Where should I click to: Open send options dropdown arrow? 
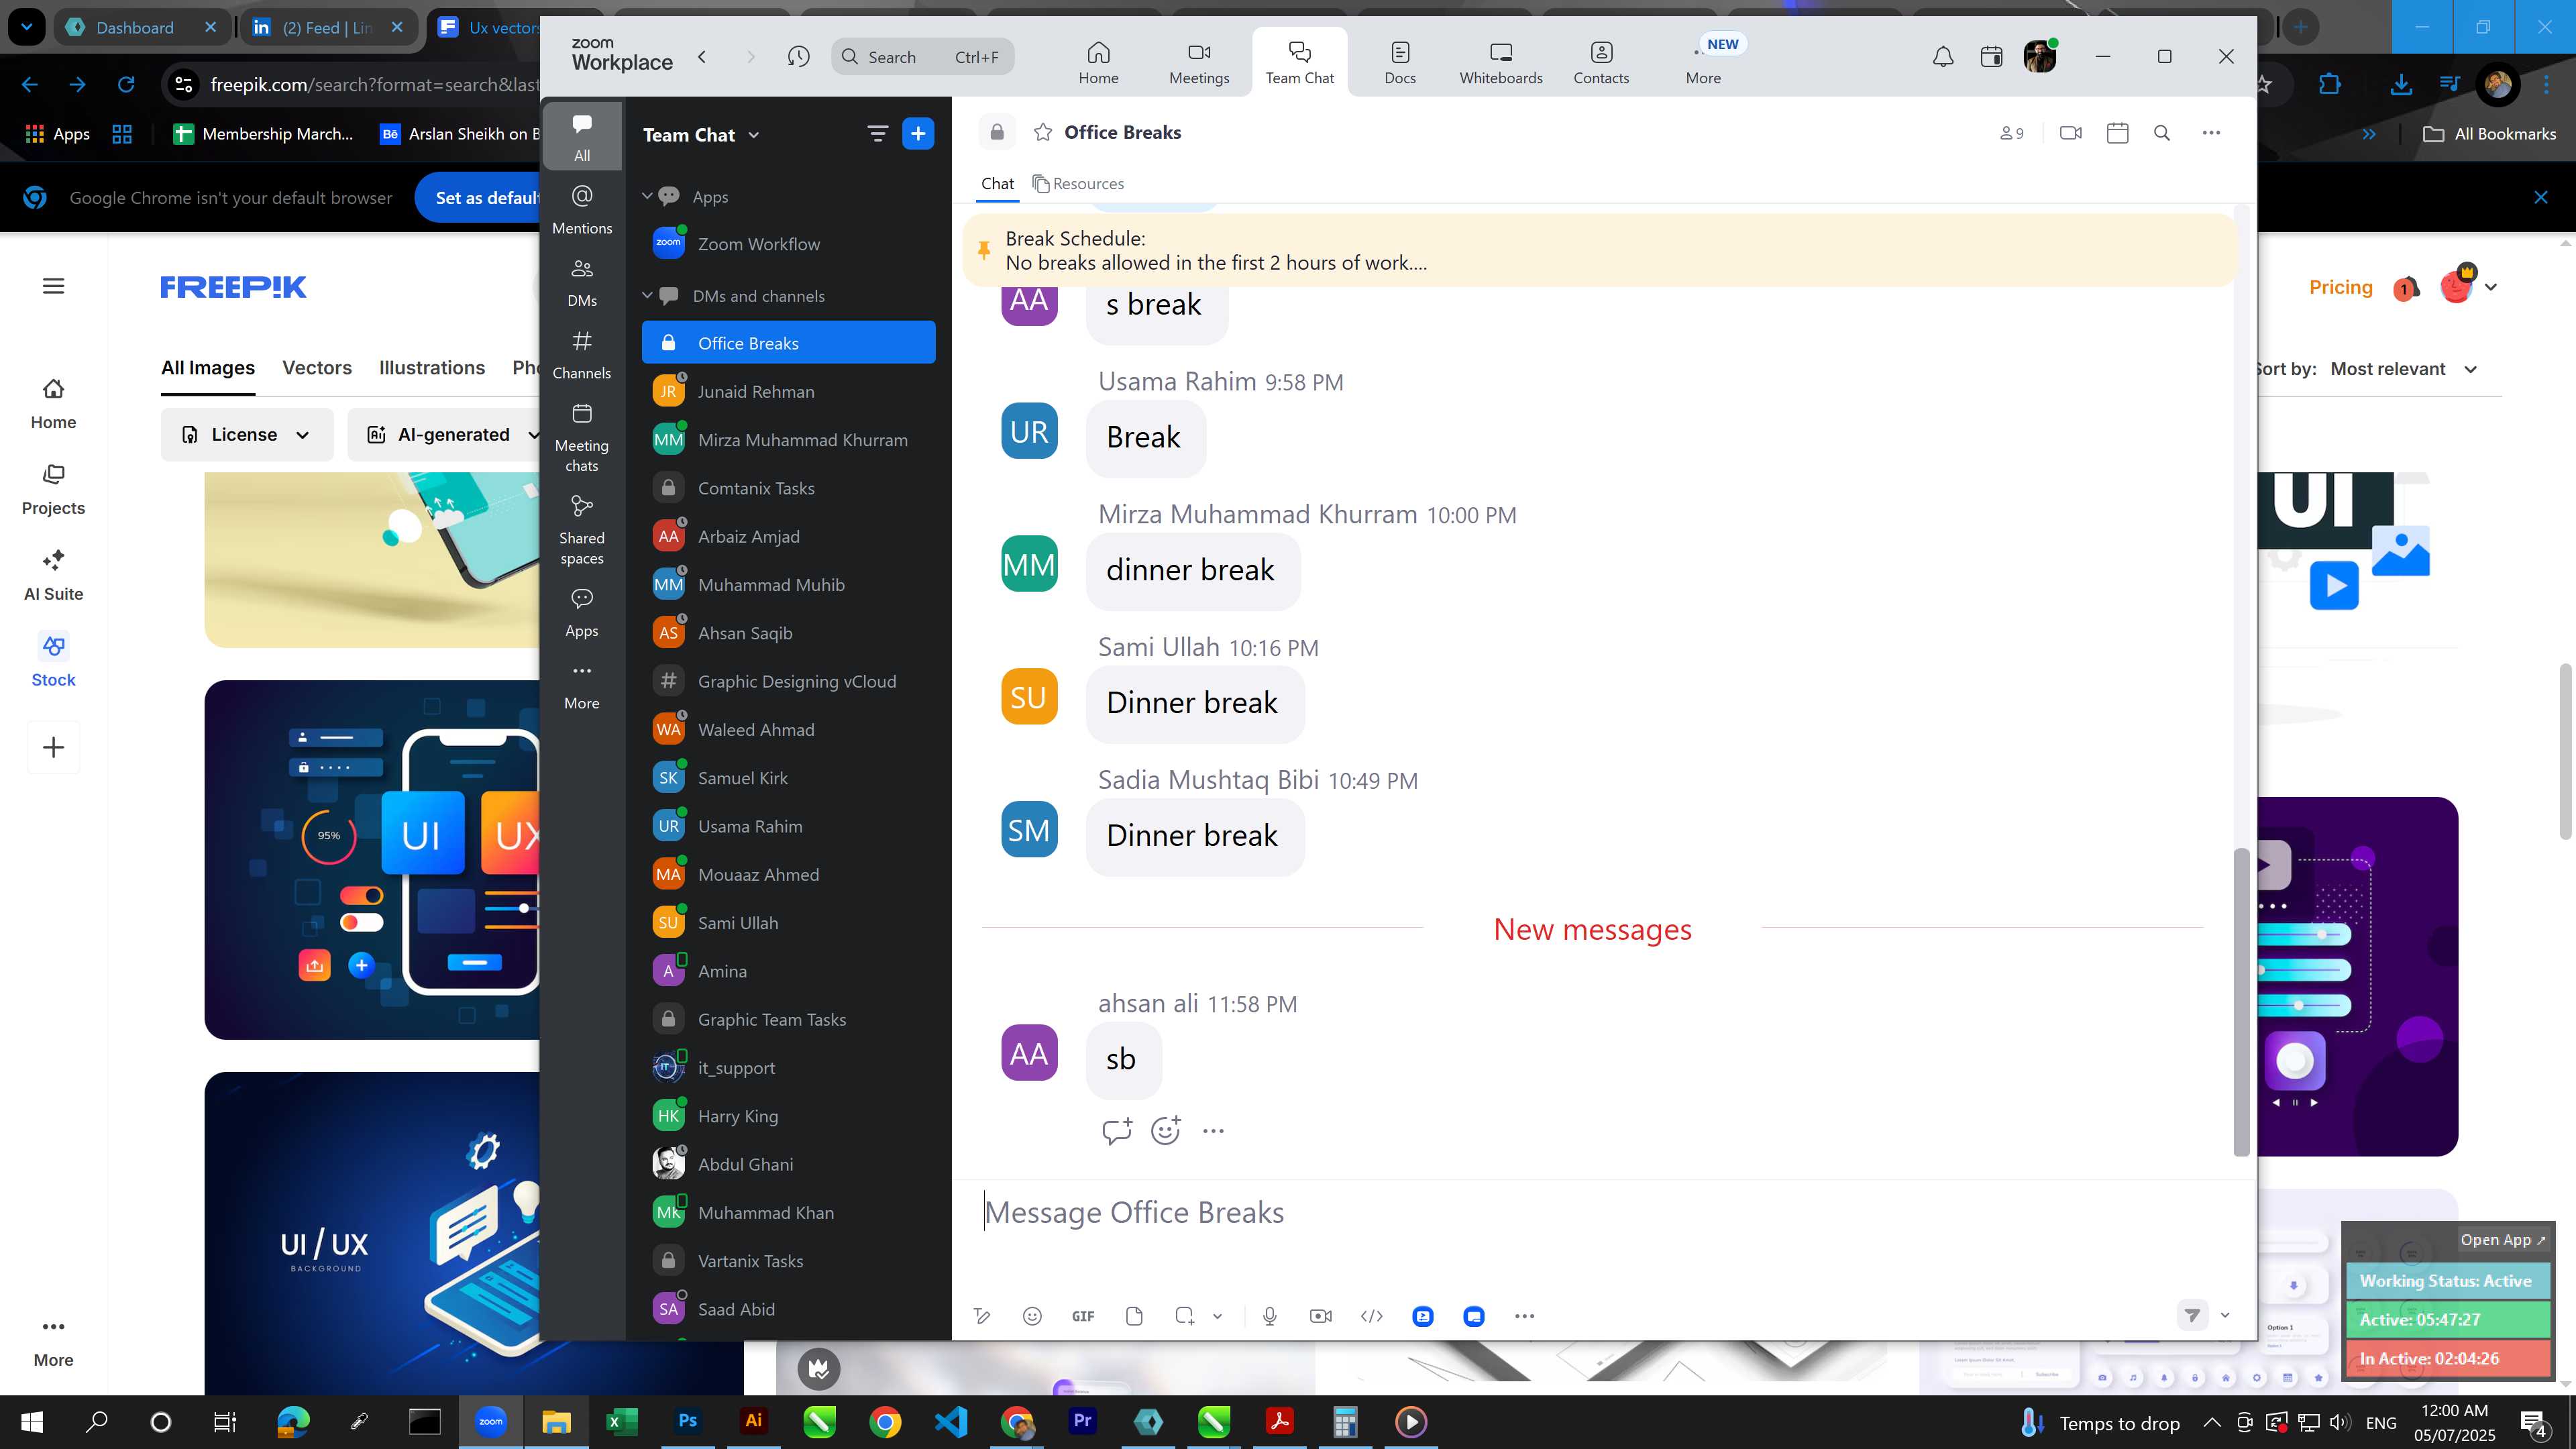pos(2225,1315)
